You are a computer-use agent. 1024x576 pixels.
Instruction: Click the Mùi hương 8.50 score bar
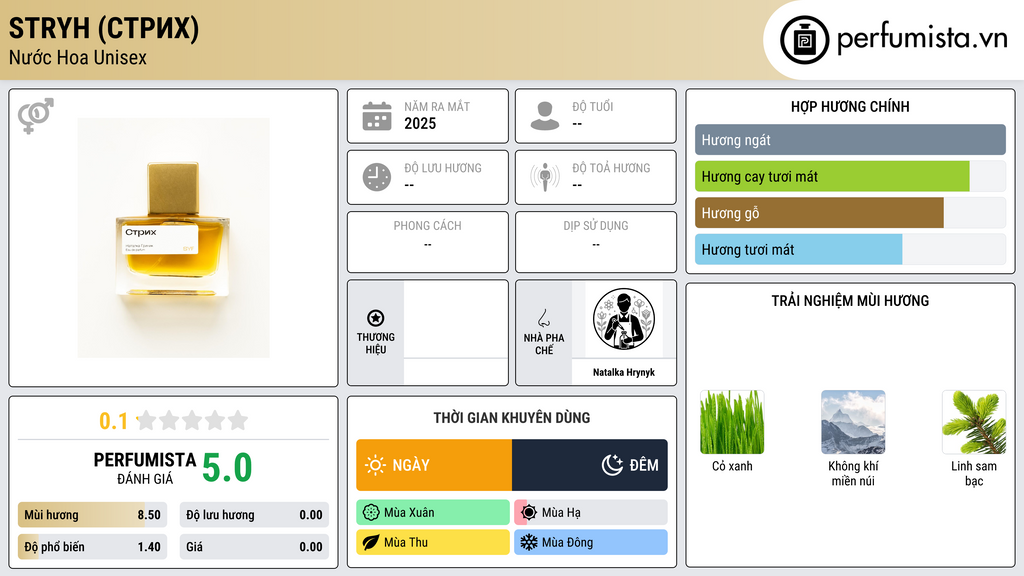pyautogui.click(x=92, y=515)
